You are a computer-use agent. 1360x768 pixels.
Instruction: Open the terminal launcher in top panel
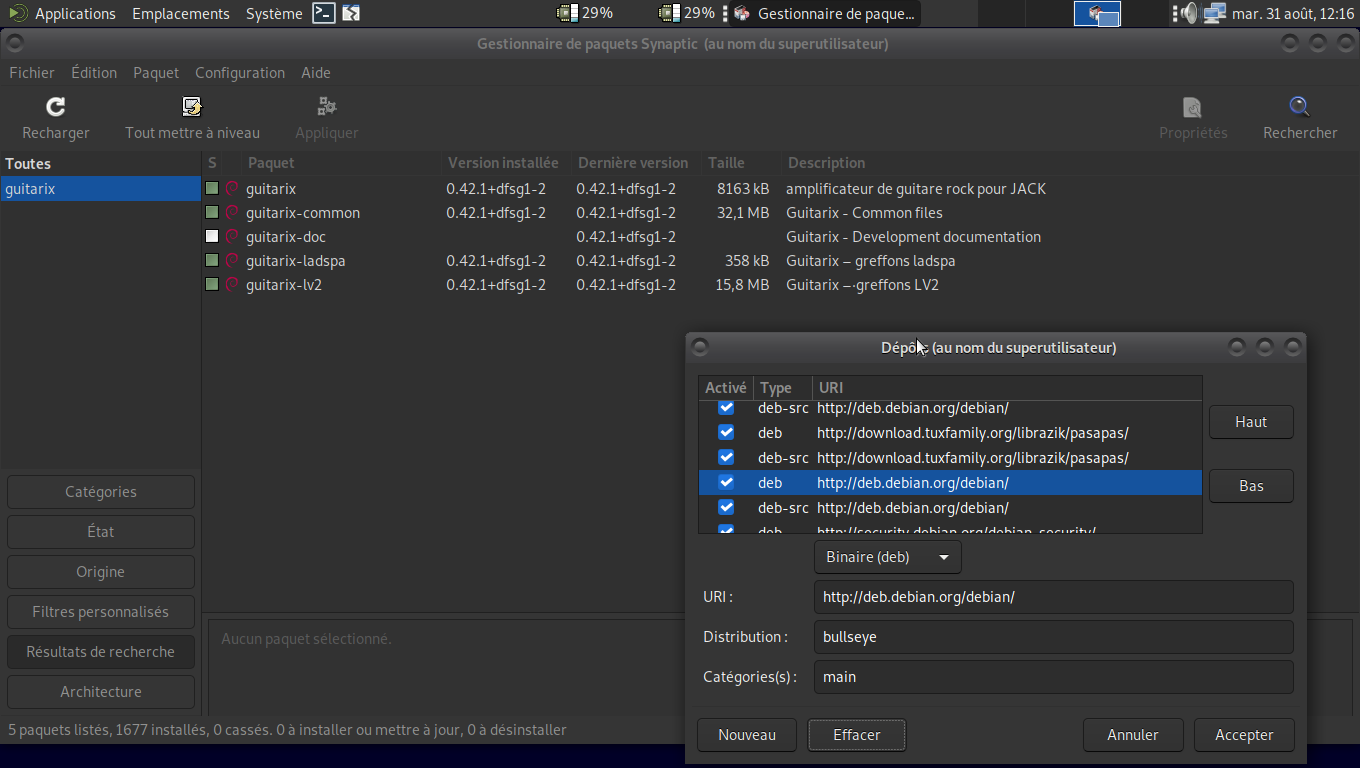(x=323, y=13)
